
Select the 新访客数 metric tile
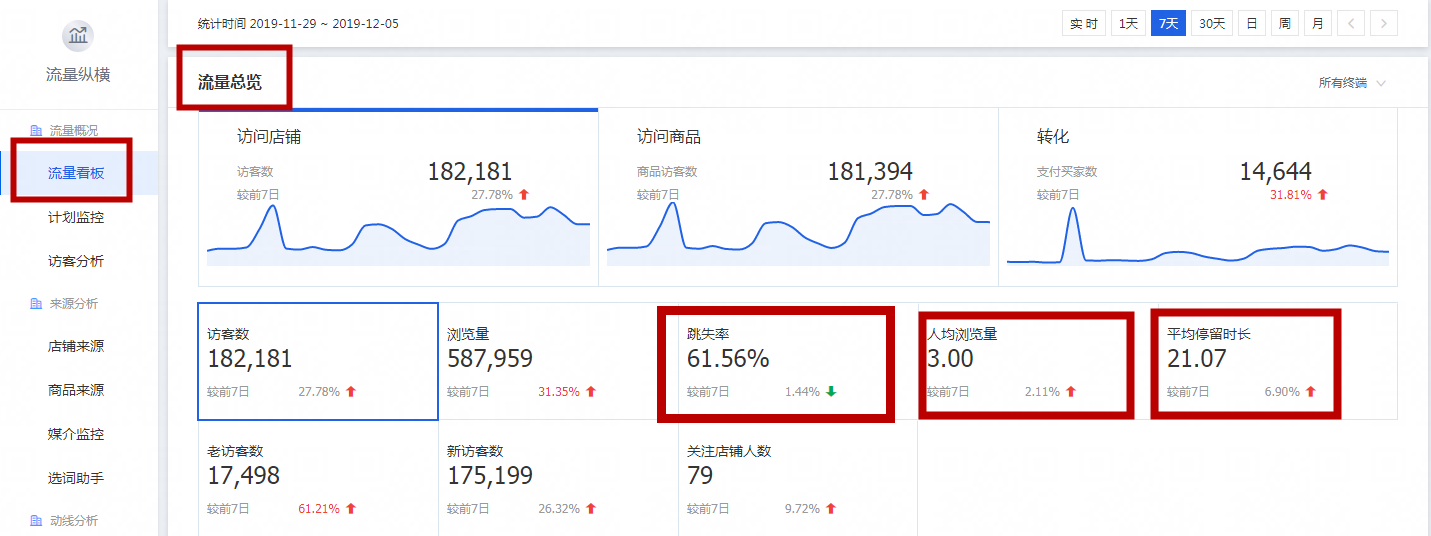558,479
